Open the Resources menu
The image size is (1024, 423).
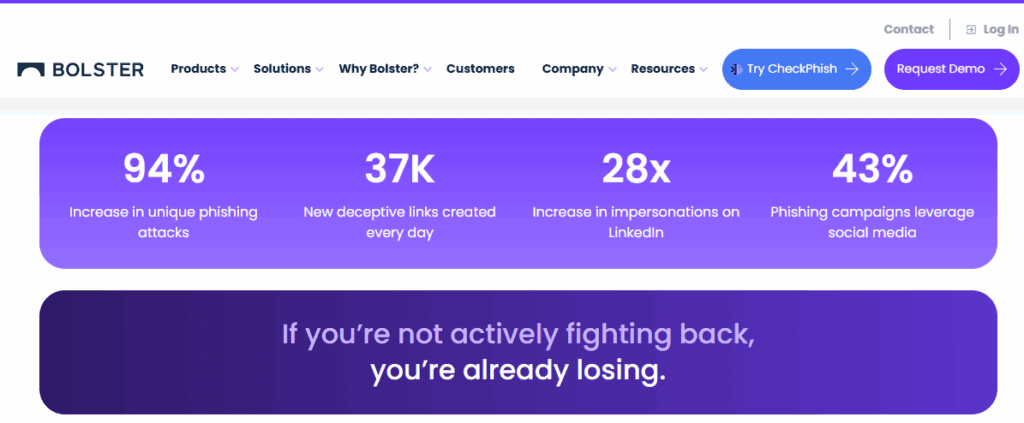click(x=663, y=69)
